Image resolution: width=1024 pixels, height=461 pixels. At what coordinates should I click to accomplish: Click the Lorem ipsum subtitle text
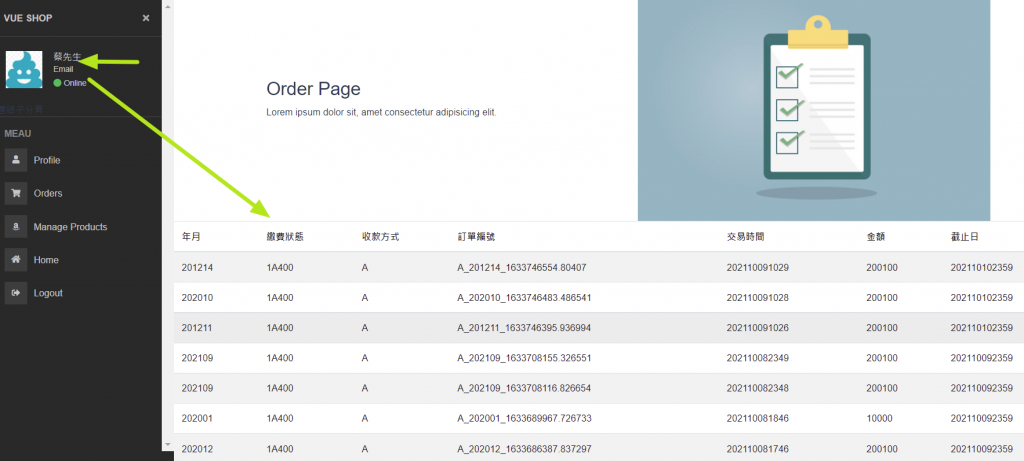(x=381, y=112)
